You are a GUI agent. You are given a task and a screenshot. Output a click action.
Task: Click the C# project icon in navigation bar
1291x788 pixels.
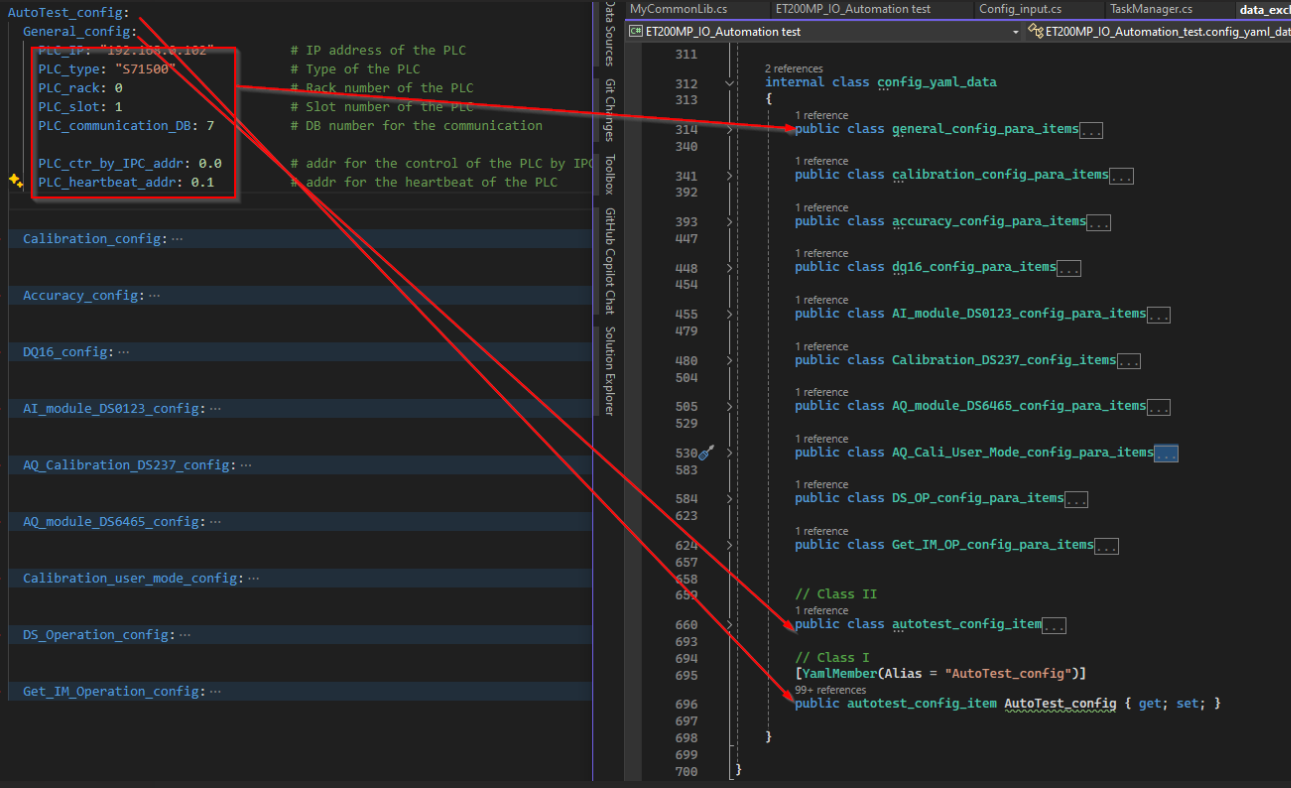click(635, 32)
